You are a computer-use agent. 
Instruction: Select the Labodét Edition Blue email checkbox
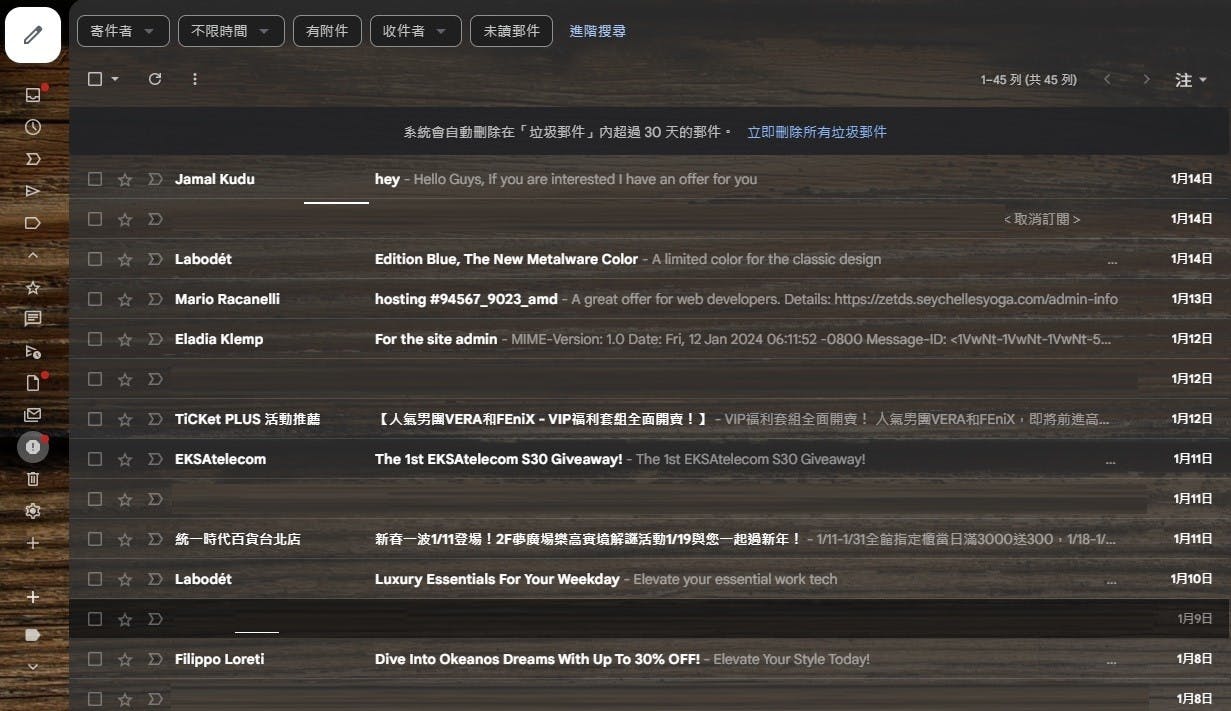coord(95,259)
